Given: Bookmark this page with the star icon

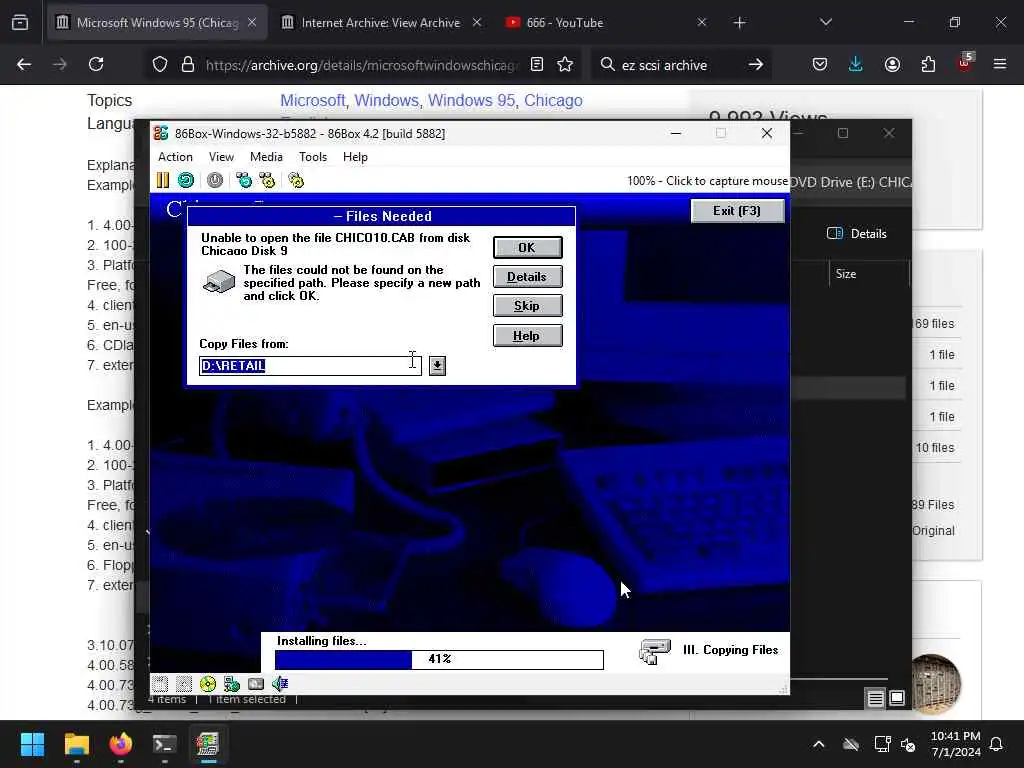Looking at the screenshot, I should click(565, 64).
